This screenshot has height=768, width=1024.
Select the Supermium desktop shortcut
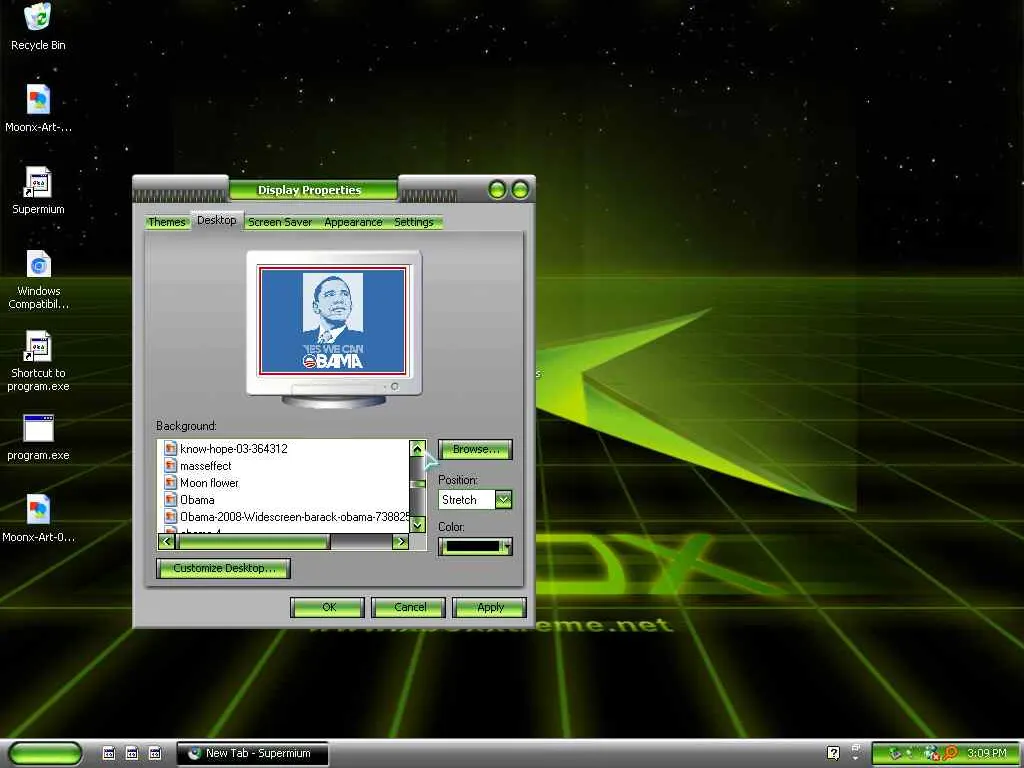38,191
